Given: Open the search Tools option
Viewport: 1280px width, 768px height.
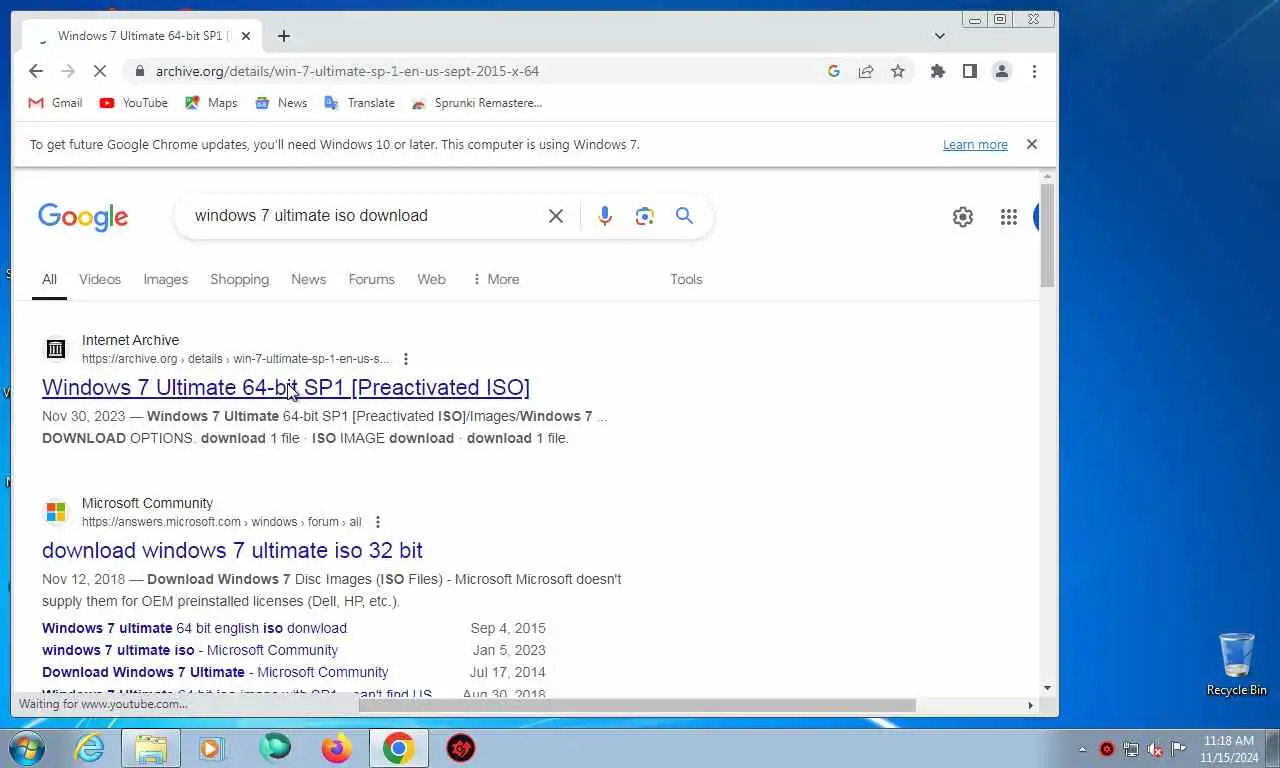Looking at the screenshot, I should coord(687,279).
